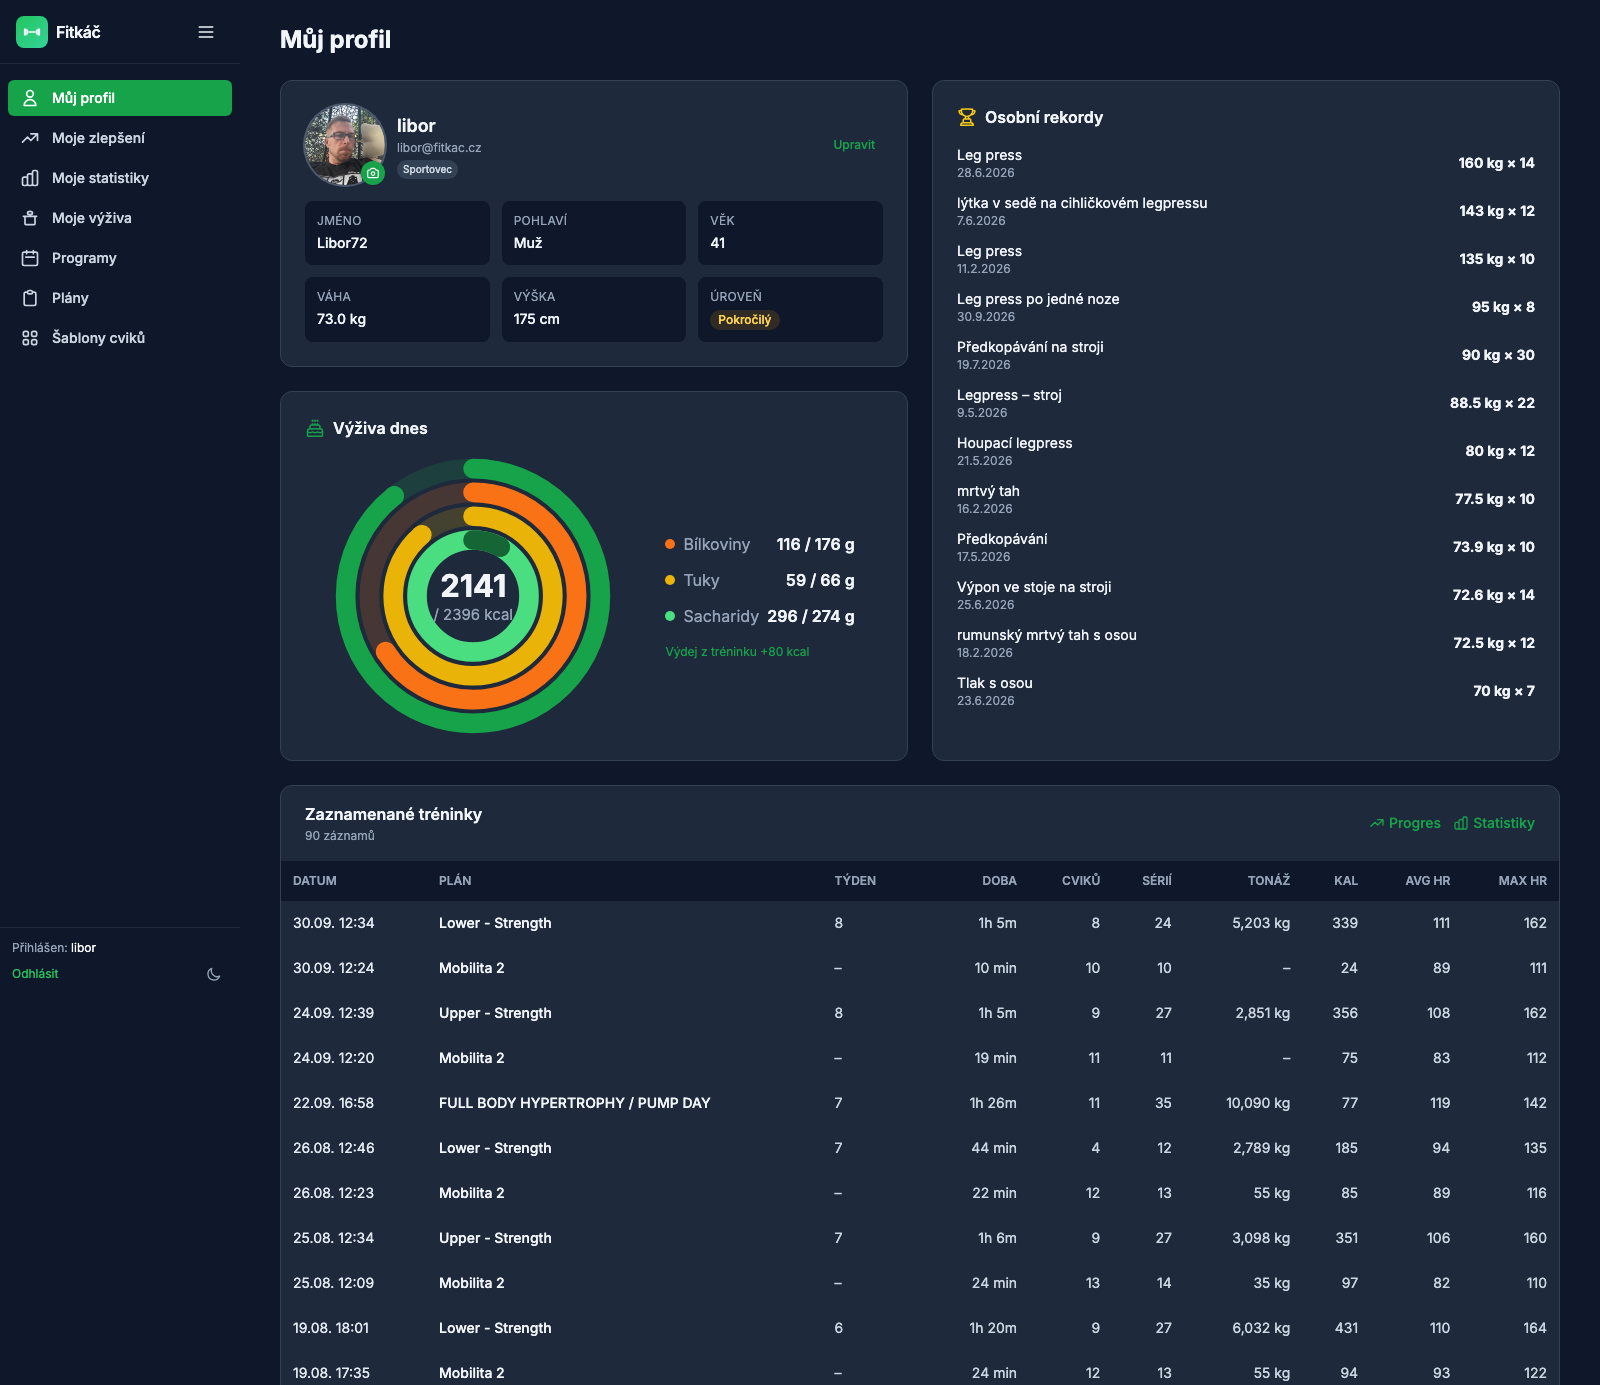Go to Programy in the sidebar
This screenshot has height=1385, width=1600.
click(x=120, y=258)
